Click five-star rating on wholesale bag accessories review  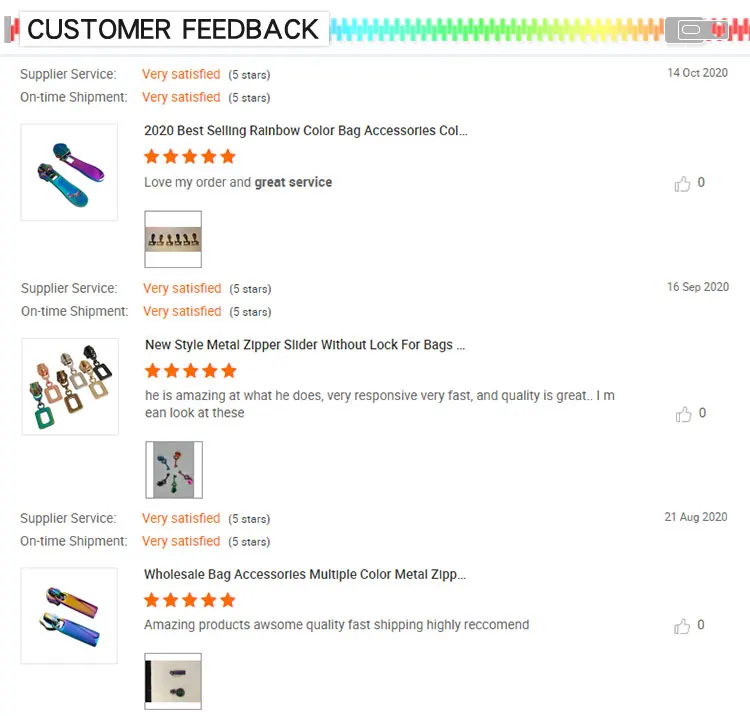[x=190, y=601]
